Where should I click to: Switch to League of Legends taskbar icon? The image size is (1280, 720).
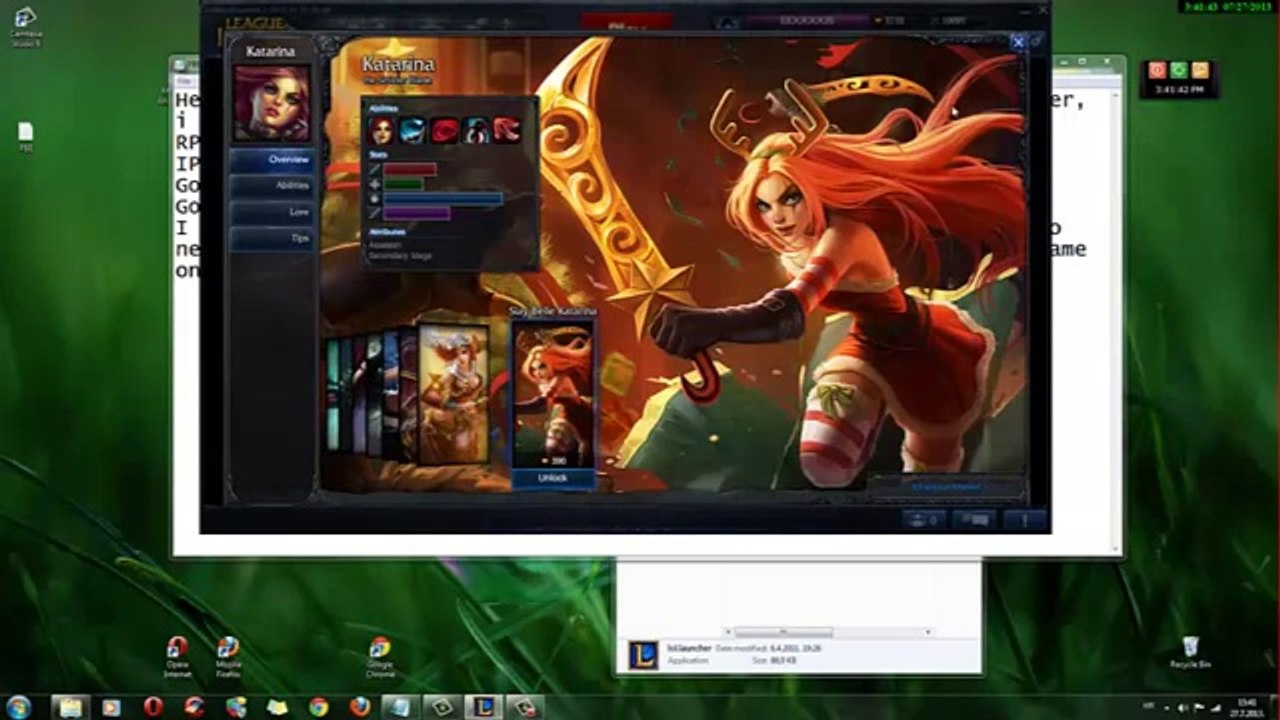[x=482, y=707]
